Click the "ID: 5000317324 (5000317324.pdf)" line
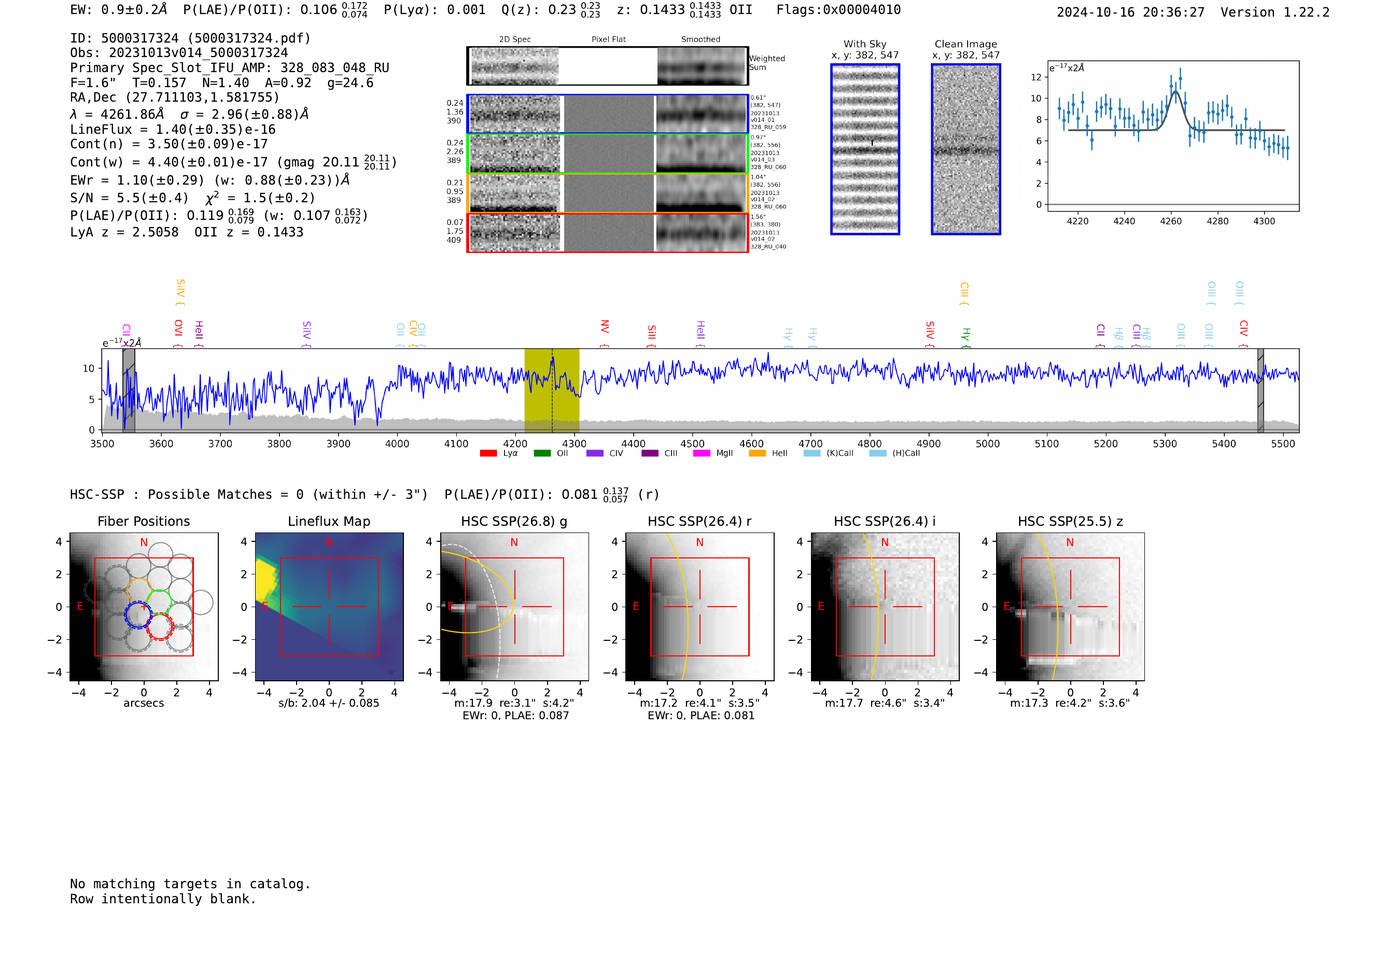Image resolution: width=1400 pixels, height=953 pixels. pos(190,38)
